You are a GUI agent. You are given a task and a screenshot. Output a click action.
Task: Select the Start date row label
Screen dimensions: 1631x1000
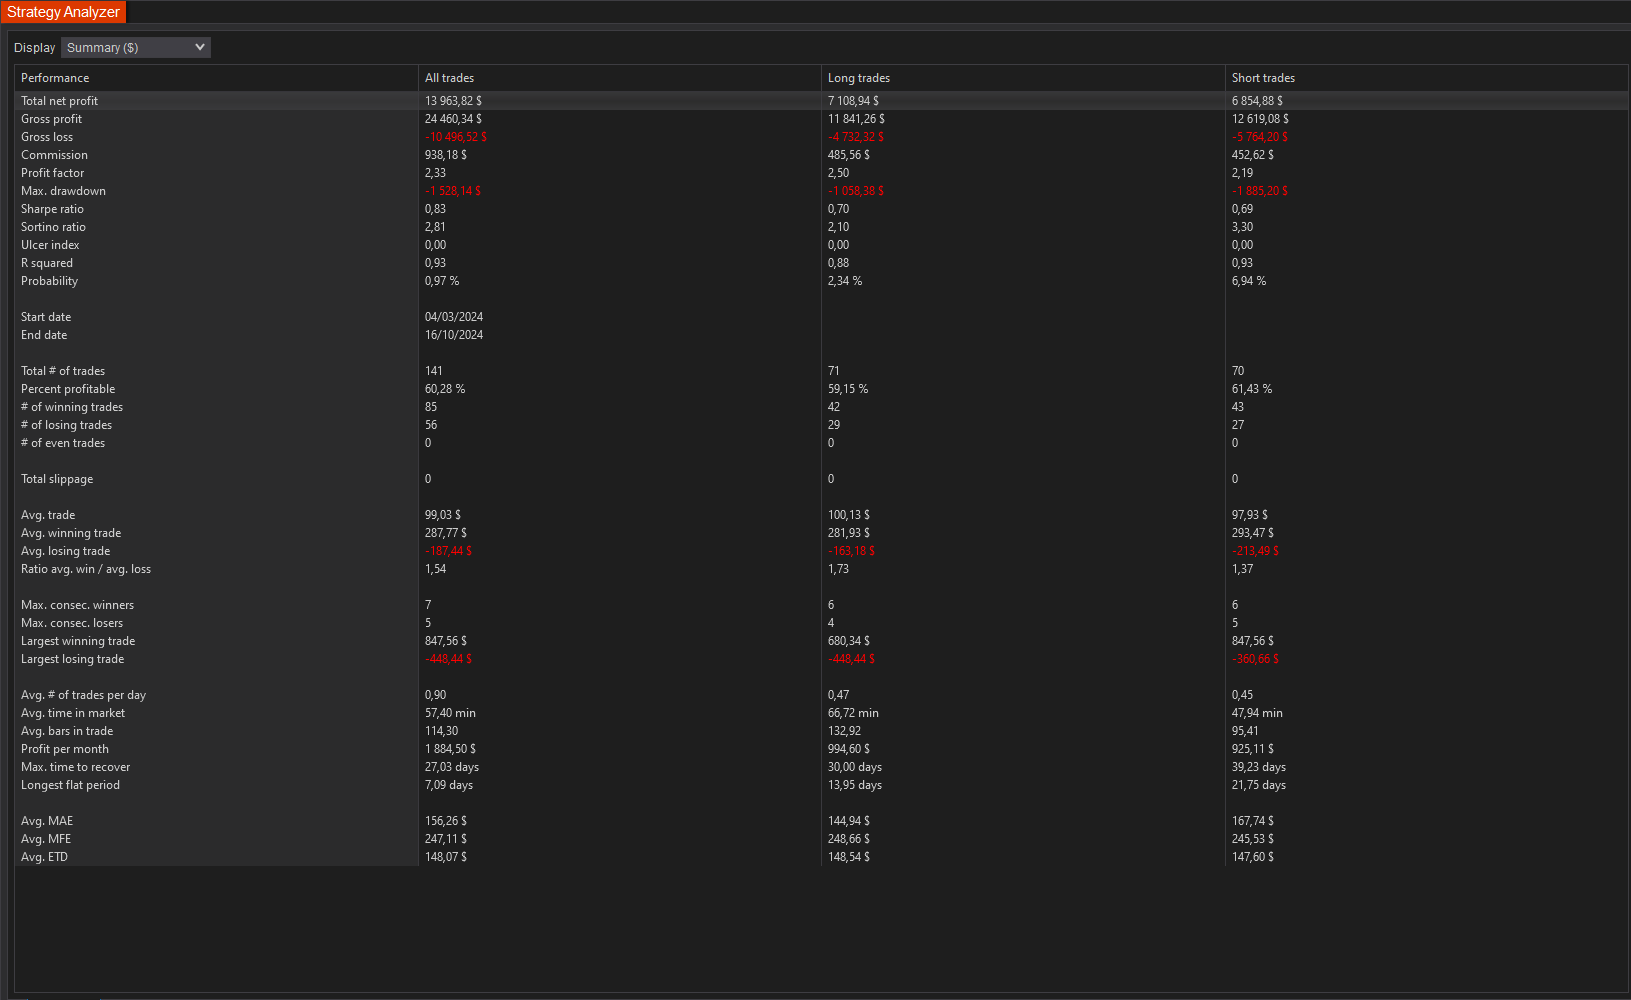coord(46,317)
